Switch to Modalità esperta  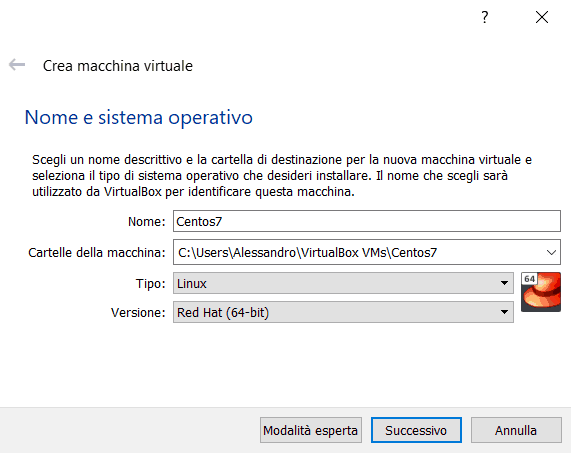coord(311,430)
